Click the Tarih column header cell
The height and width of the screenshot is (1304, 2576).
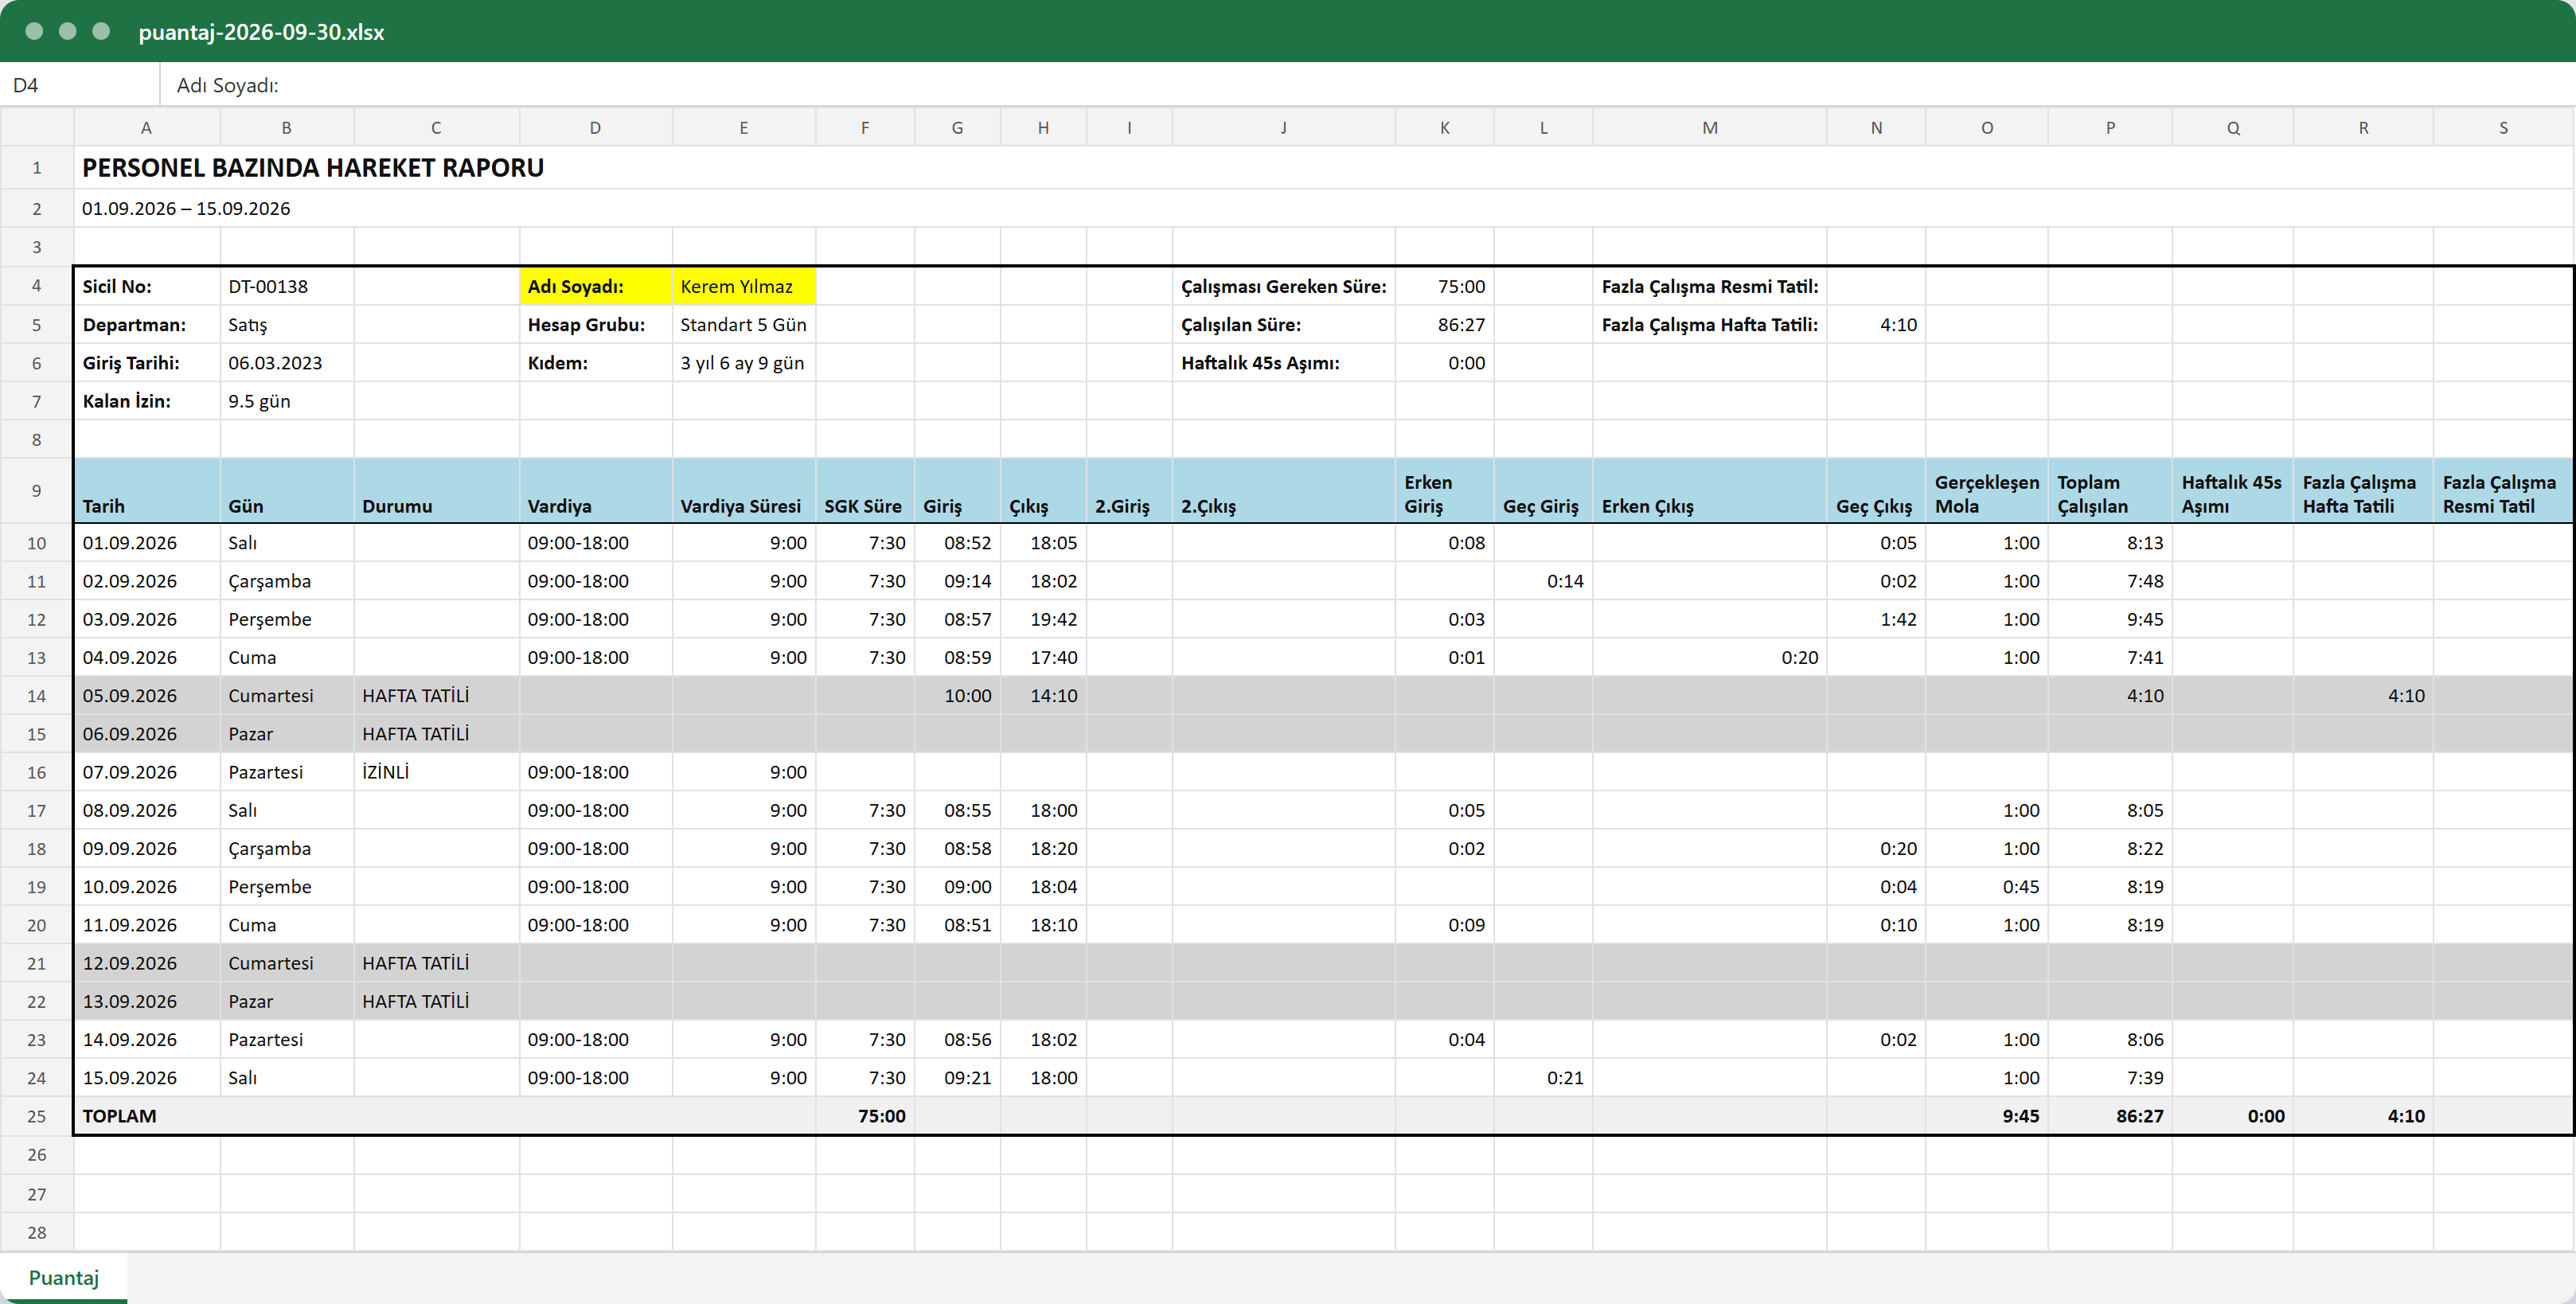tap(146, 490)
